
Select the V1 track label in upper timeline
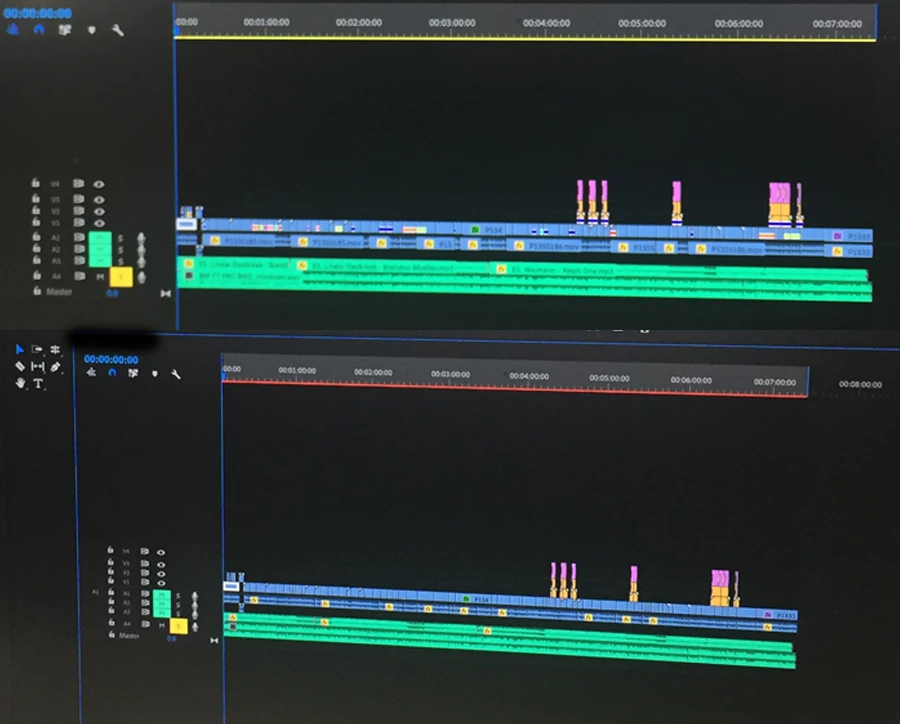(x=56, y=223)
